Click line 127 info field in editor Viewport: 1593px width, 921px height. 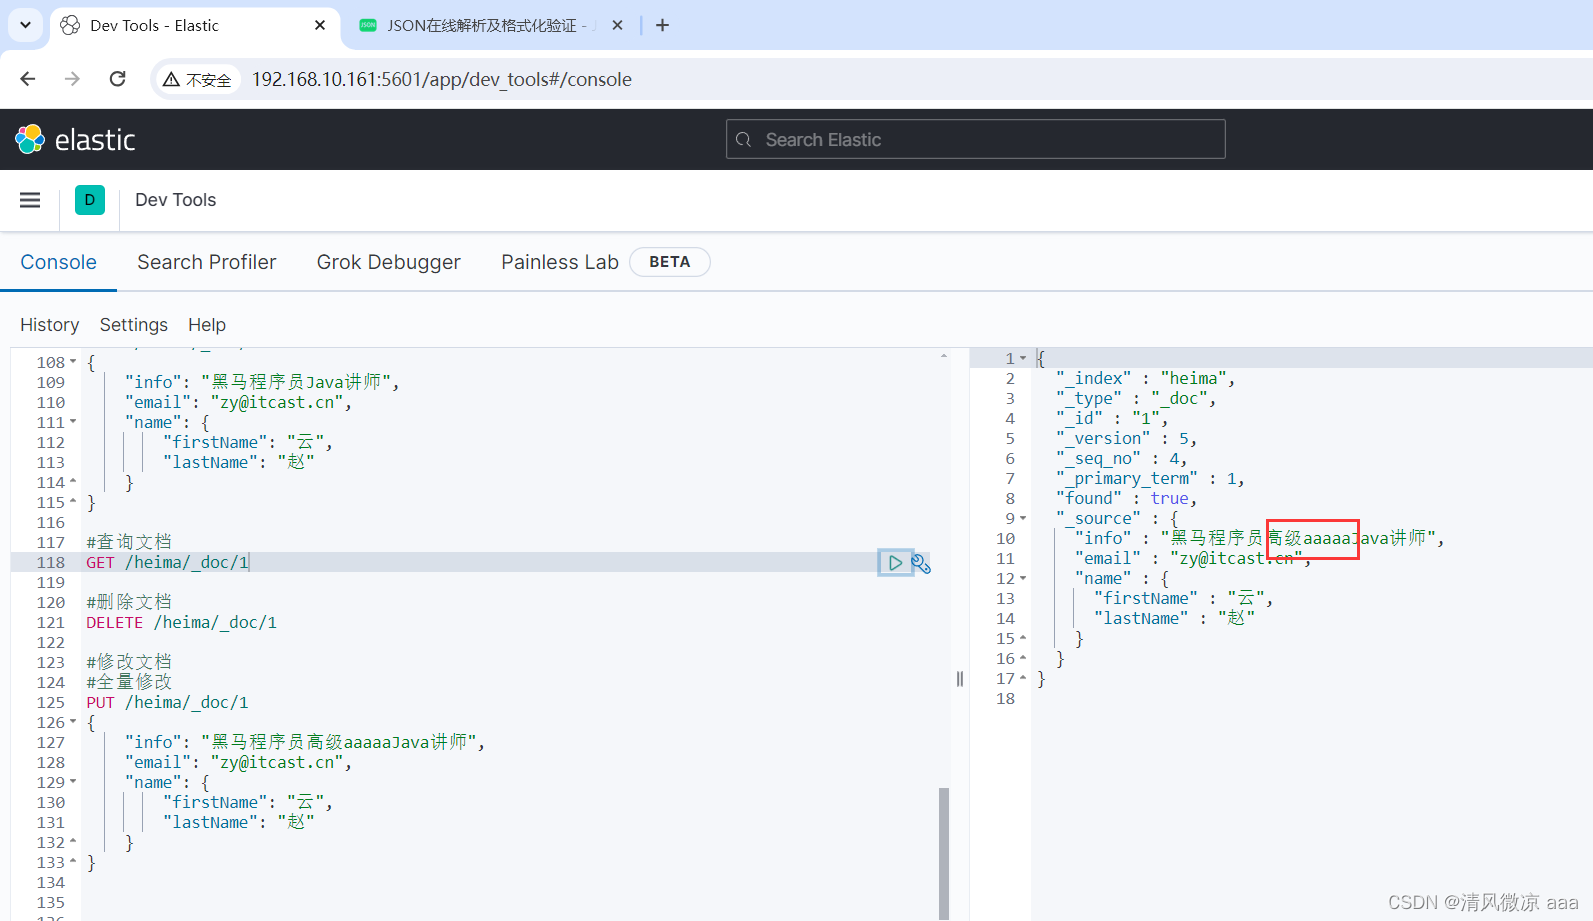[x=304, y=742]
